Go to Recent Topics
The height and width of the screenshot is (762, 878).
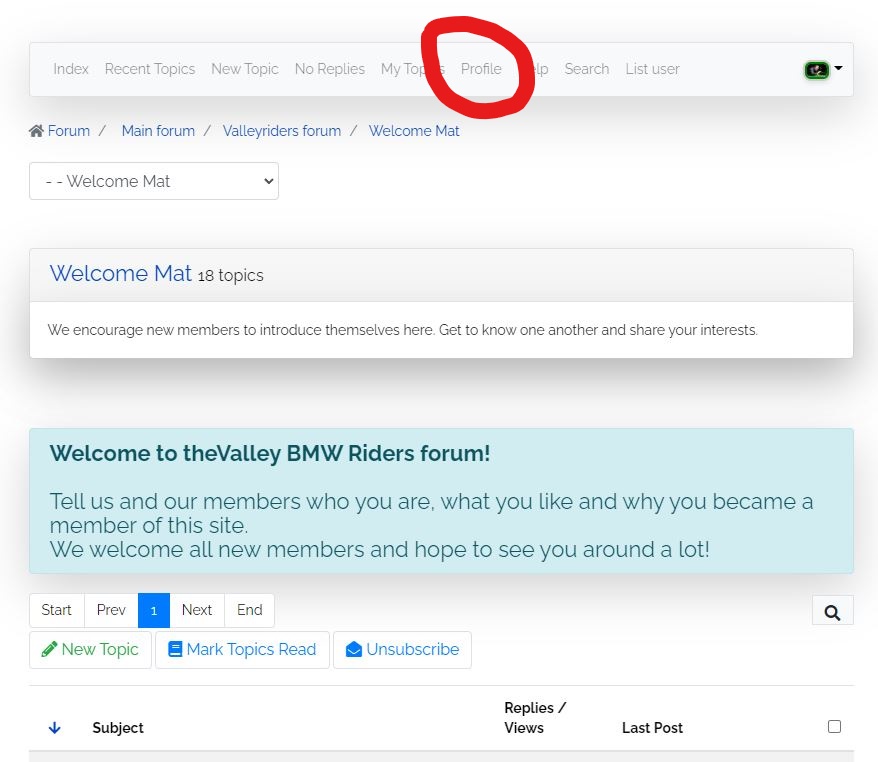[150, 69]
